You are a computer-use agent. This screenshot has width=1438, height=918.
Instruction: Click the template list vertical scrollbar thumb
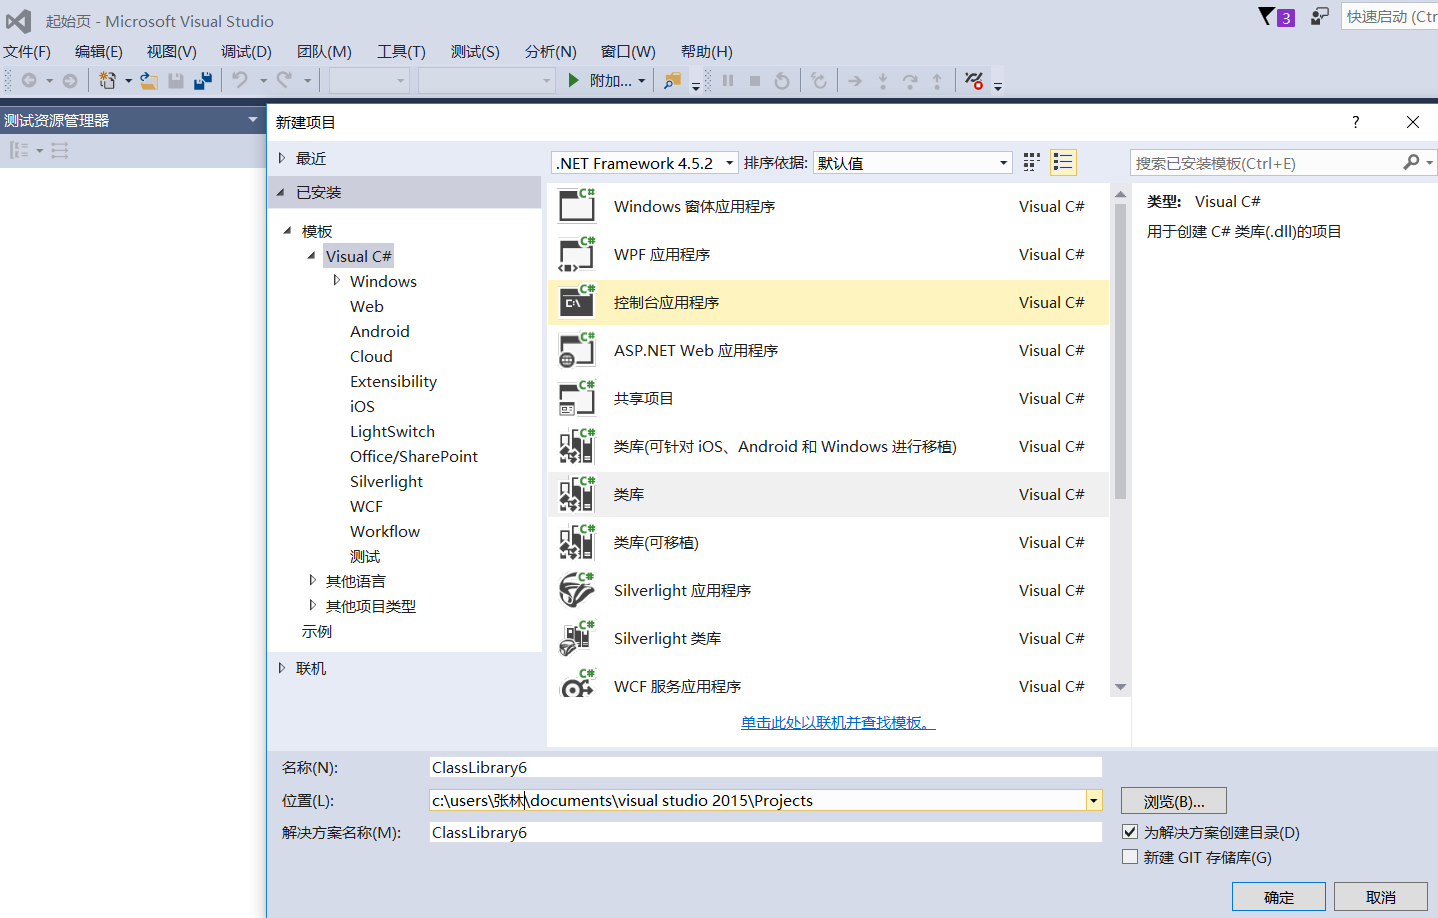(x=1121, y=351)
